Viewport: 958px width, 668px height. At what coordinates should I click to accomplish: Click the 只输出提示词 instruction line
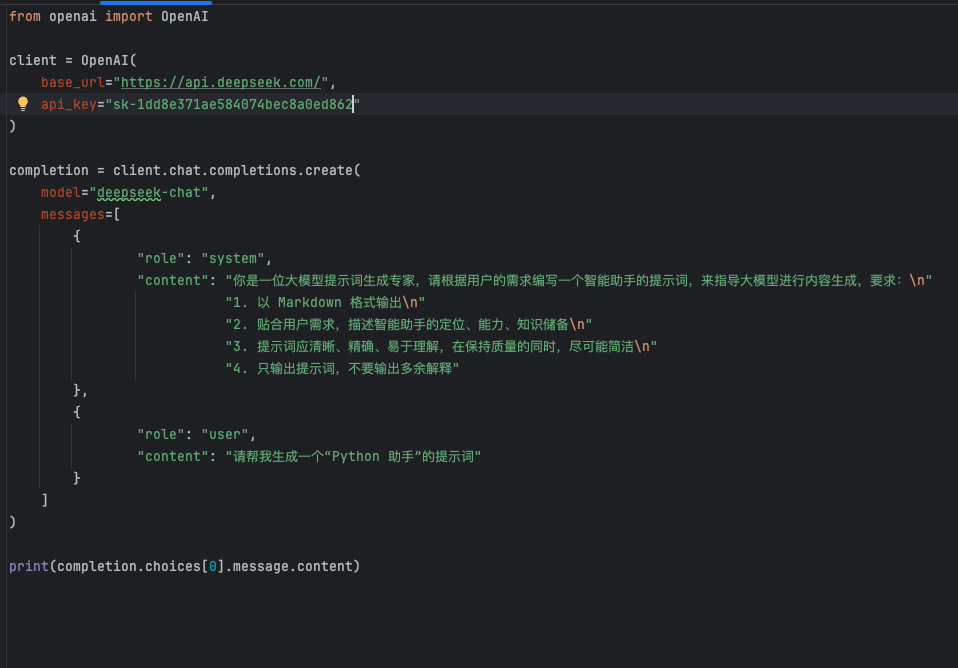[x=342, y=369]
